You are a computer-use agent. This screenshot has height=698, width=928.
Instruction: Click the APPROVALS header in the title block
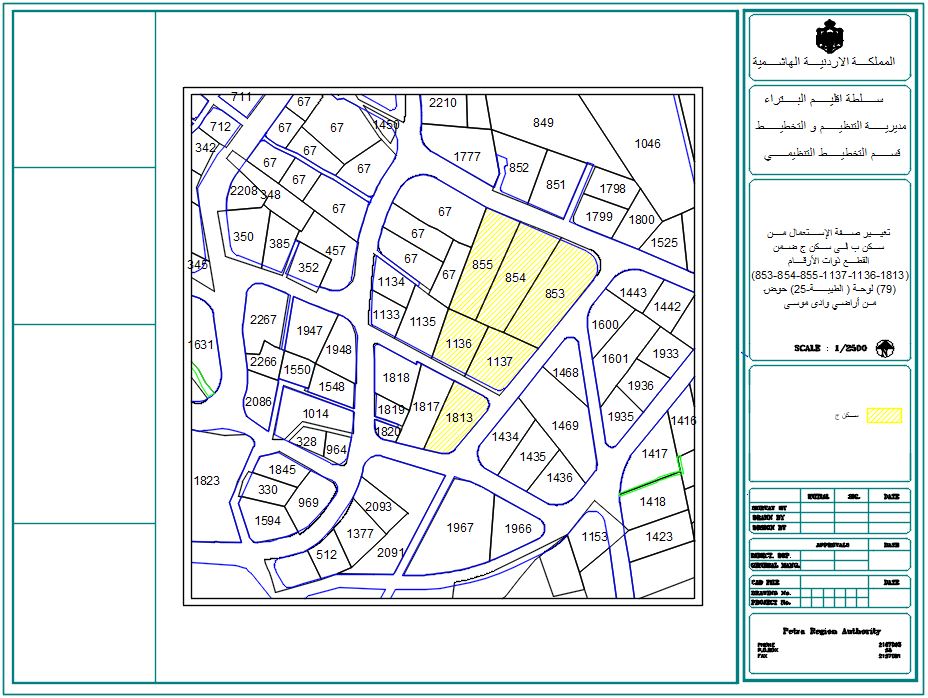click(831, 545)
